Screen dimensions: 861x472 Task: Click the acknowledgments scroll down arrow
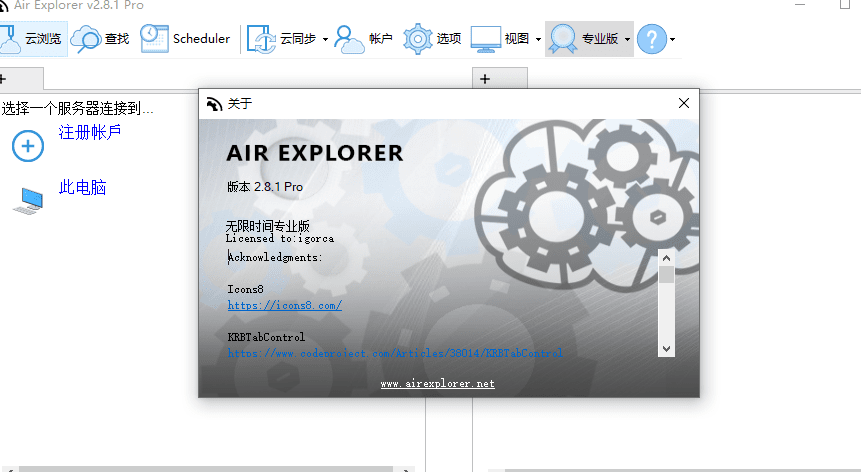[666, 349]
